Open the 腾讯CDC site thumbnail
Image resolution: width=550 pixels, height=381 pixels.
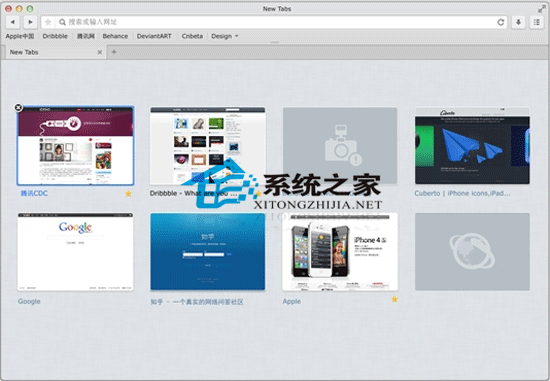pos(75,146)
